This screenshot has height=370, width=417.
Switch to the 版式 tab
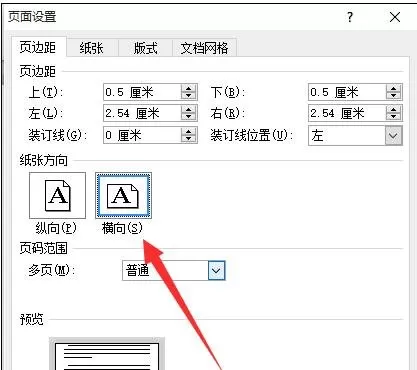(145, 48)
